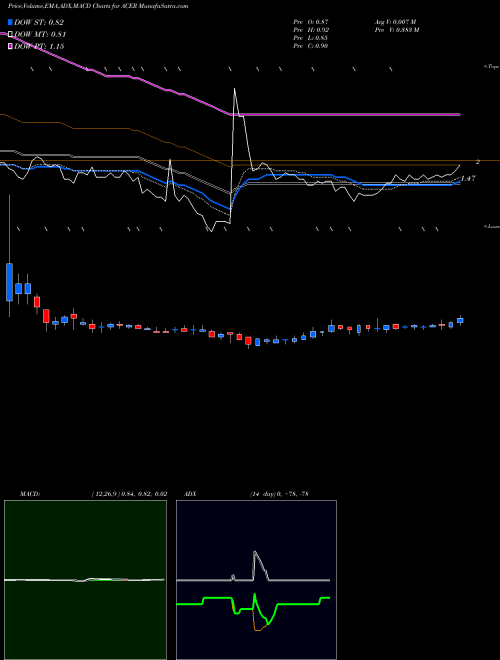Click the 'Pre H: 0.92' value
Screen dimensions: 500x660
tap(311, 30)
